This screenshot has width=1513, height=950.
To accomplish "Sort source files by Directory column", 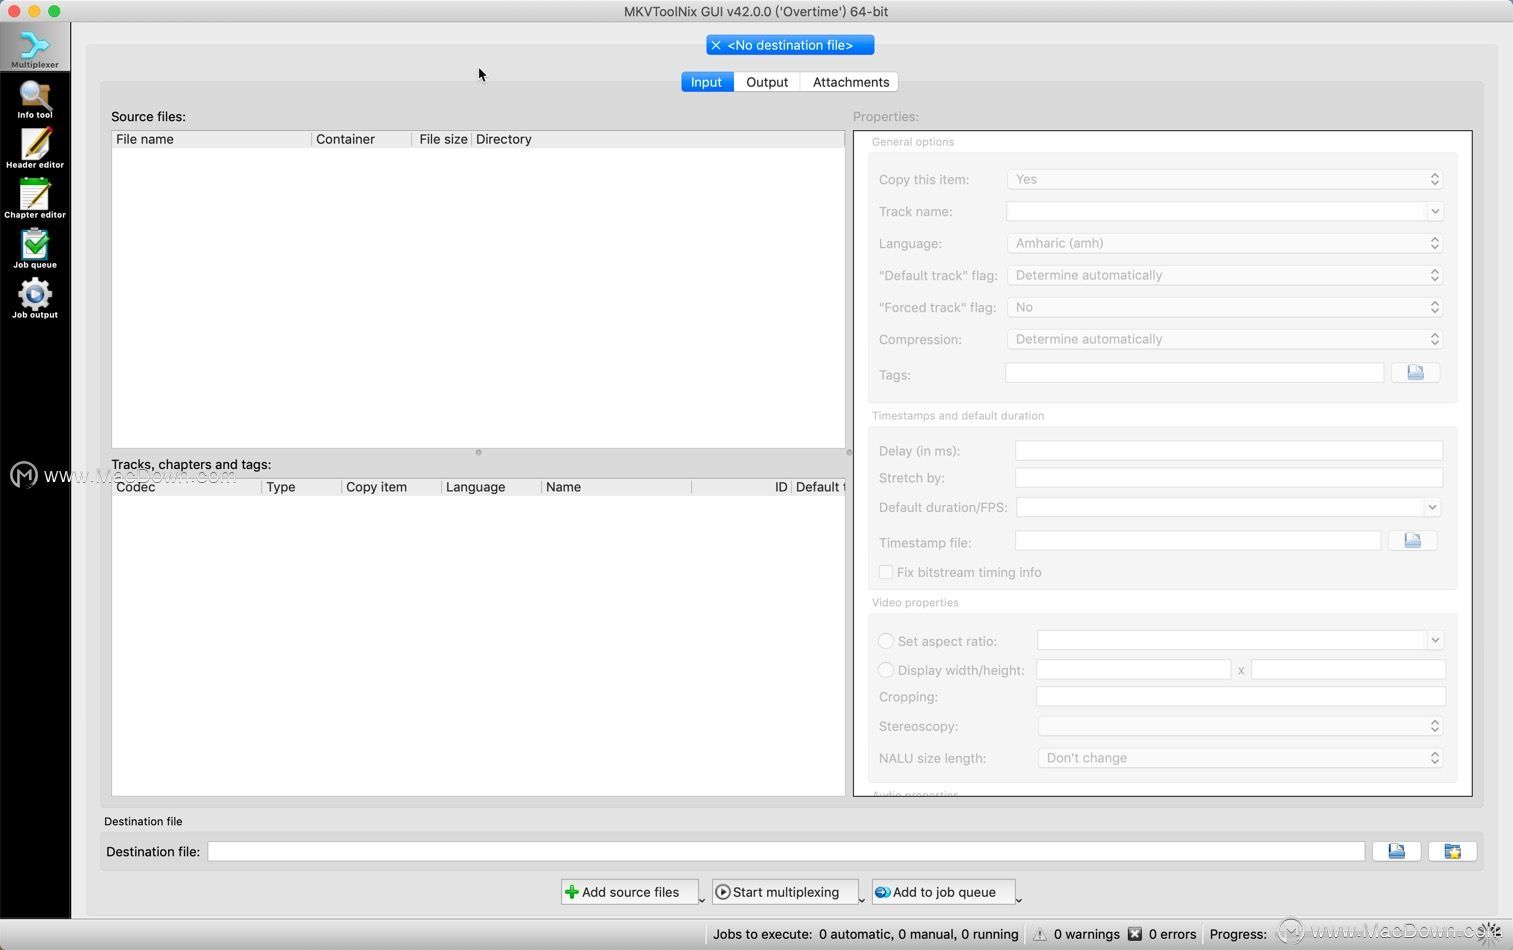I will point(657,139).
